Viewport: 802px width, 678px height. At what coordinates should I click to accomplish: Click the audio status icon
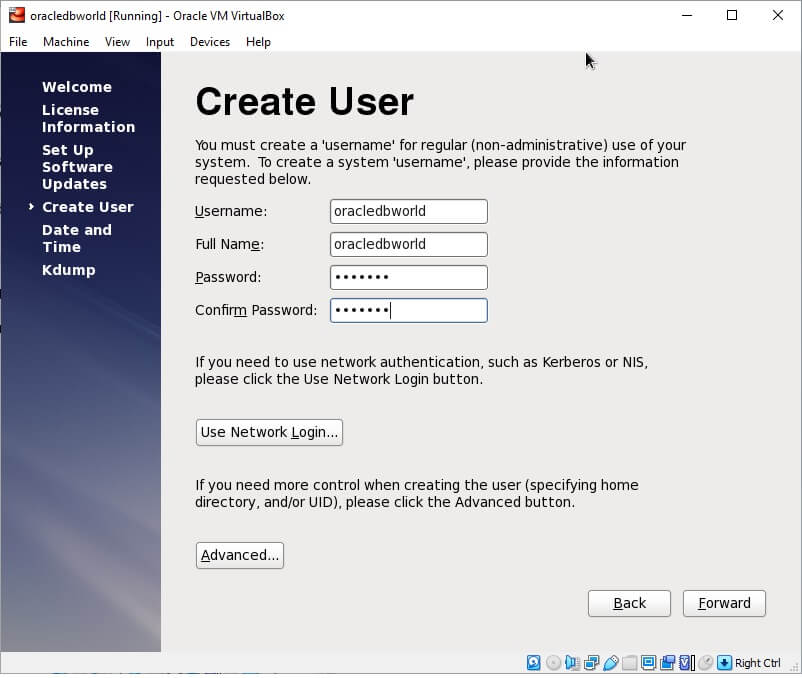tap(572, 663)
